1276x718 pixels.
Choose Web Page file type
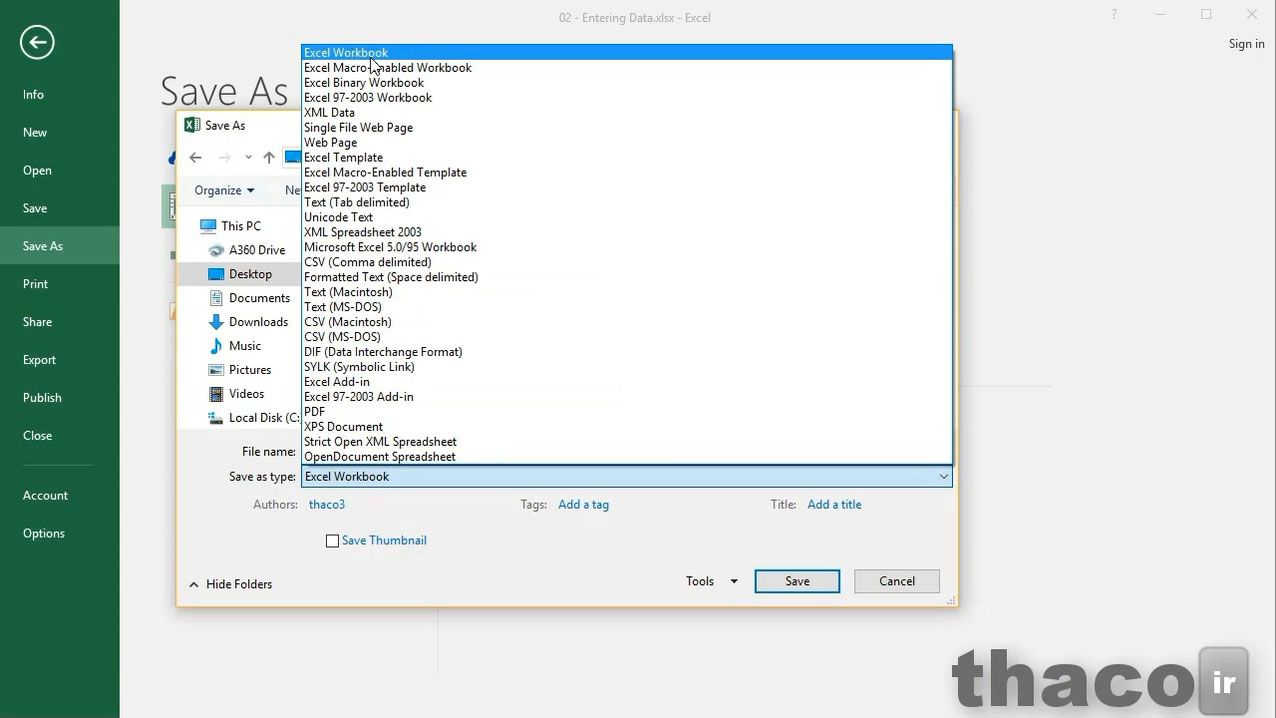pyautogui.click(x=627, y=143)
